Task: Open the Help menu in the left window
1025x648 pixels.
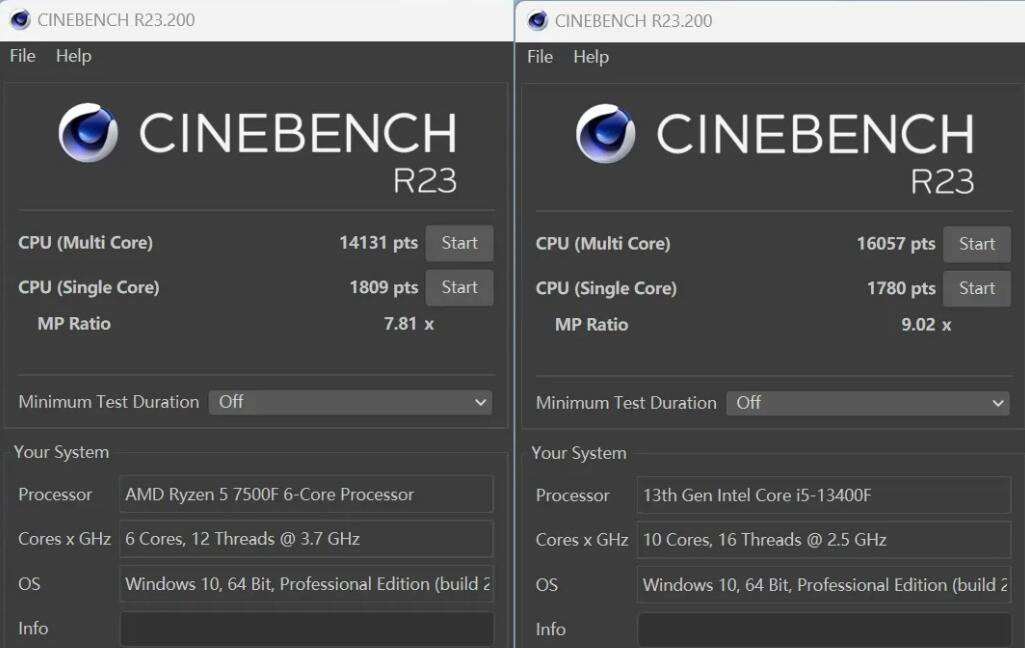Action: pyautogui.click(x=73, y=56)
